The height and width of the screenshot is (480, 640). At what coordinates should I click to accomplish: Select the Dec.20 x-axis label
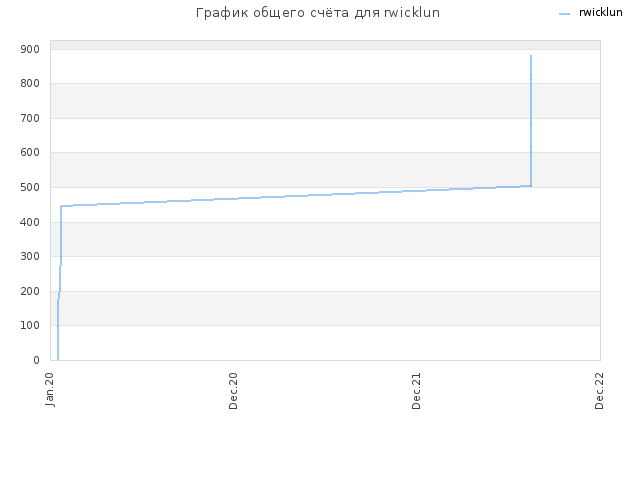233,391
